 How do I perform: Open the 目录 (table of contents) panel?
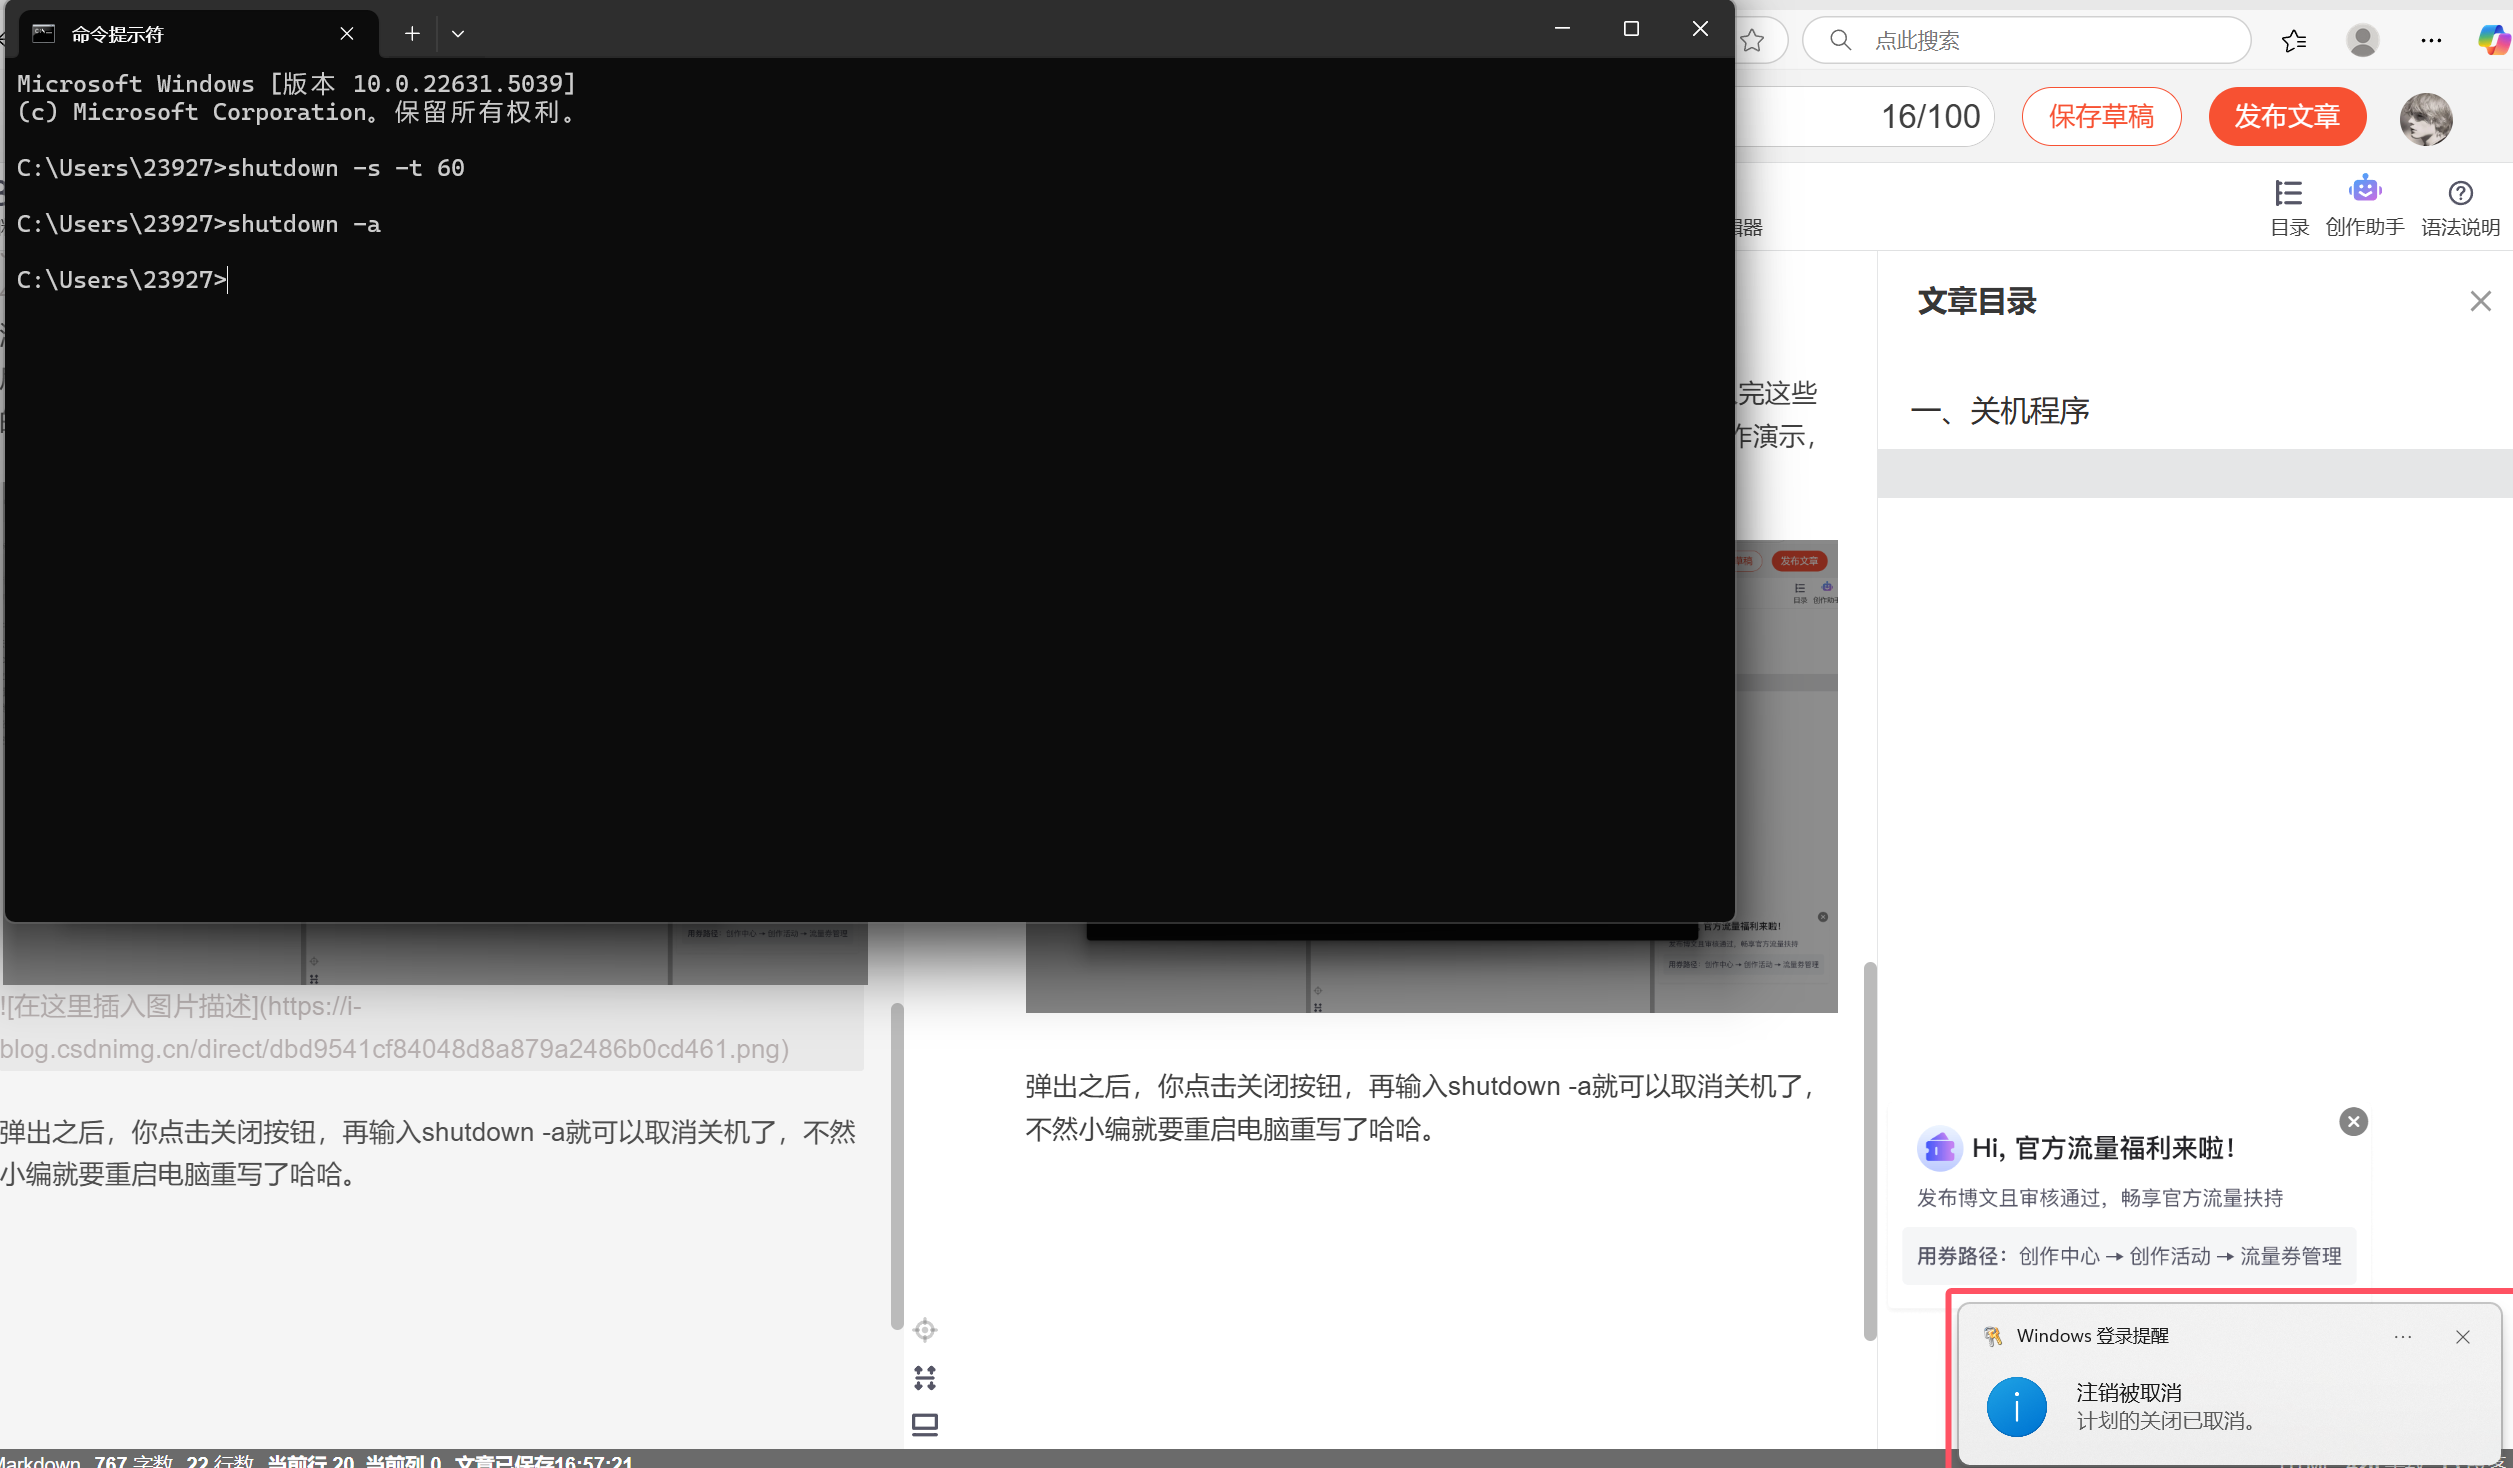point(2289,205)
